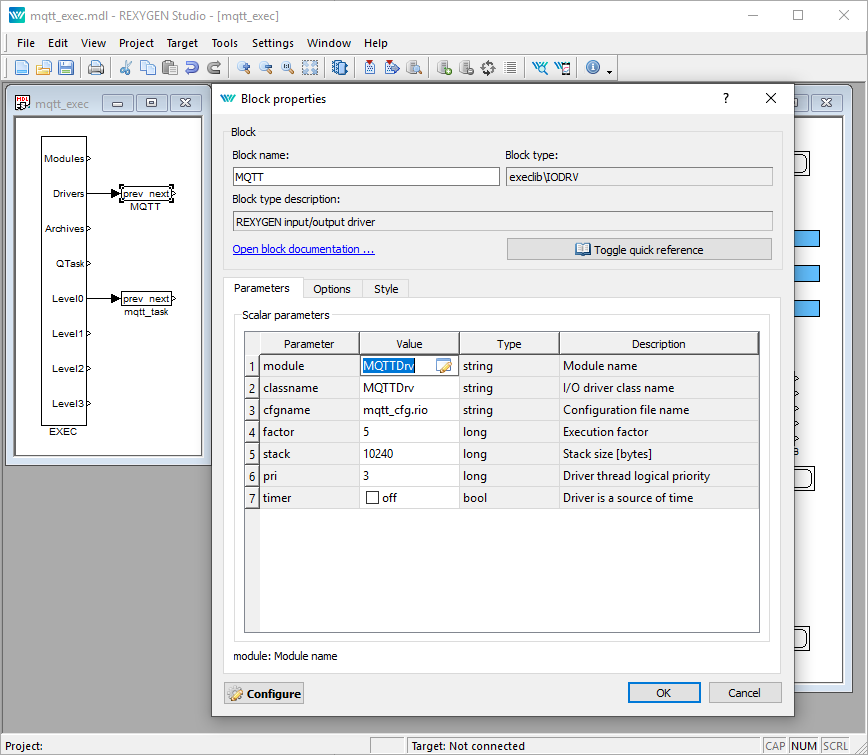This screenshot has height=755, width=868.
Task: Click the Undo arrow icon
Action: [192, 68]
